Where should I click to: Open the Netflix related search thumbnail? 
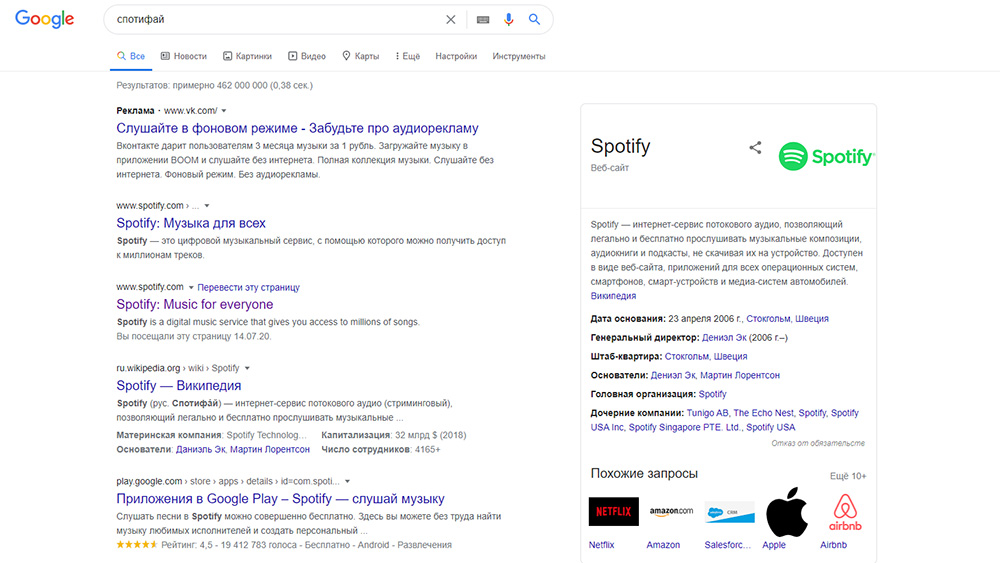coord(613,511)
